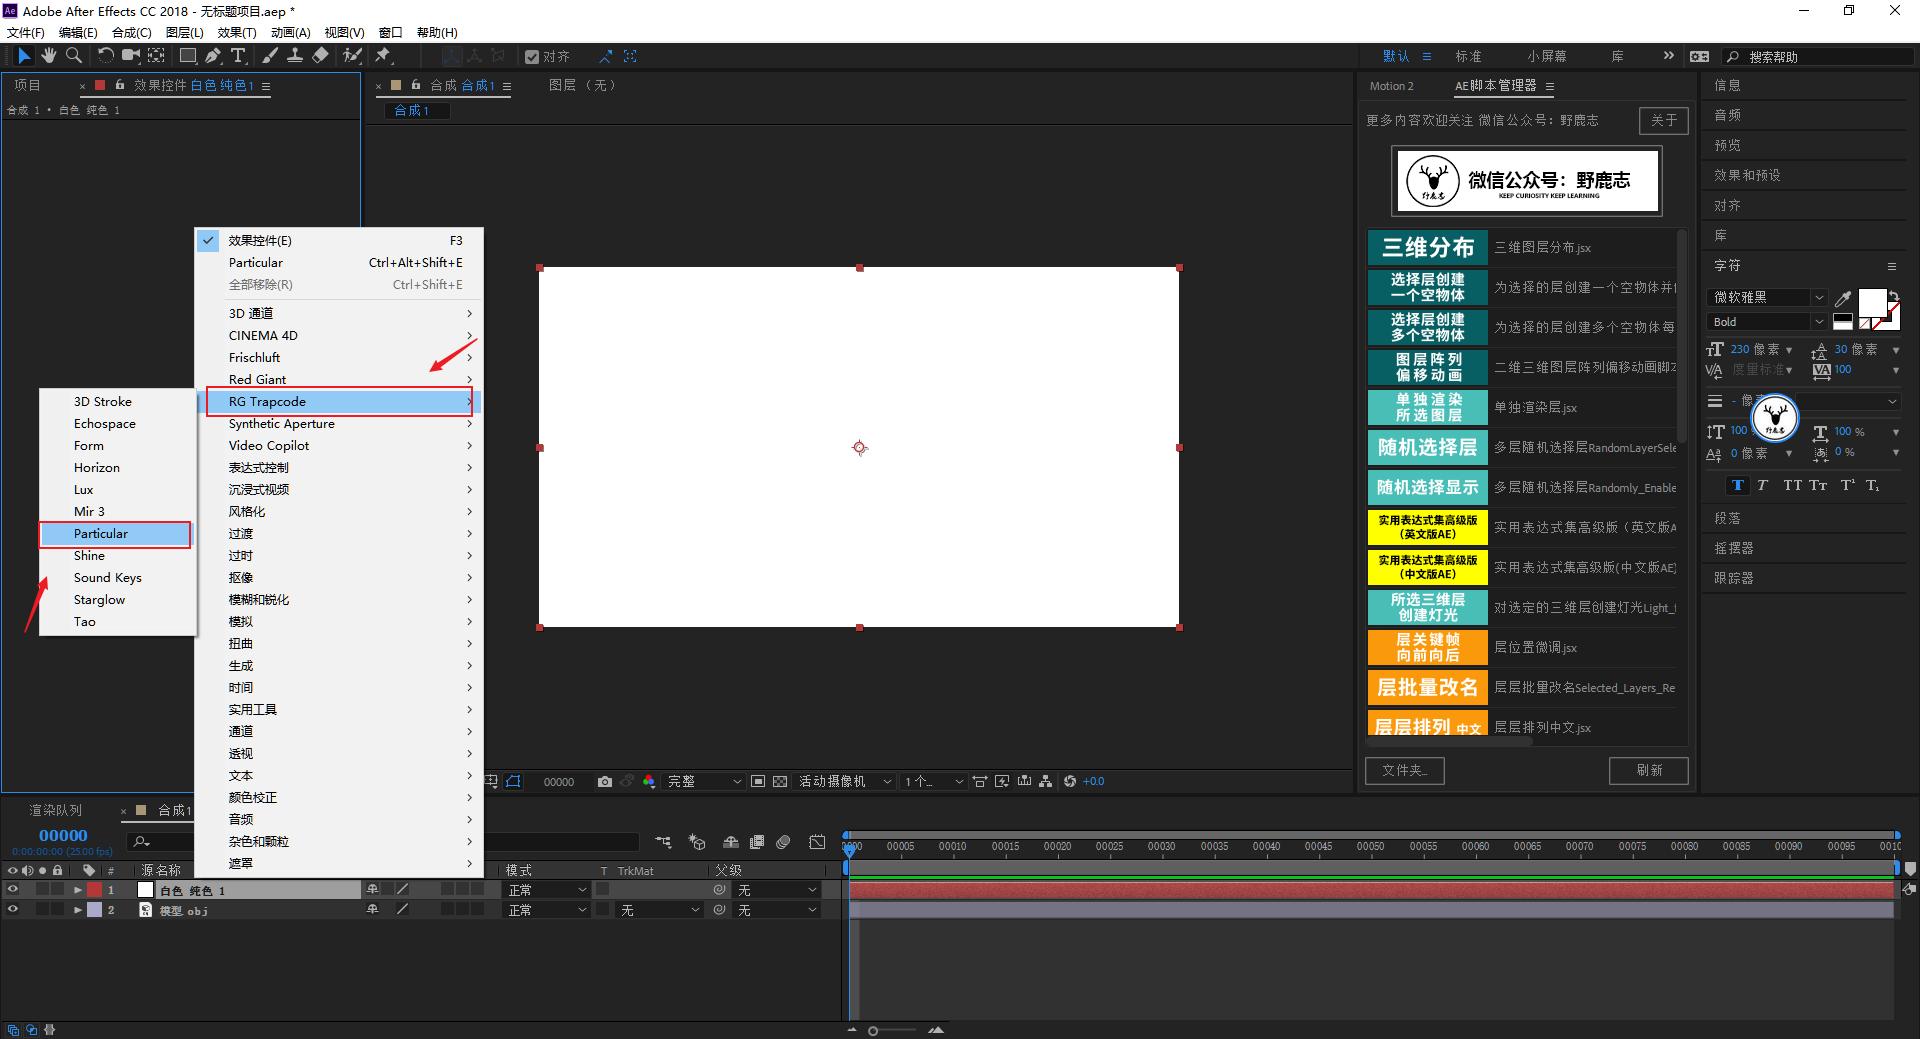Click the 关于 about button

[1663, 120]
